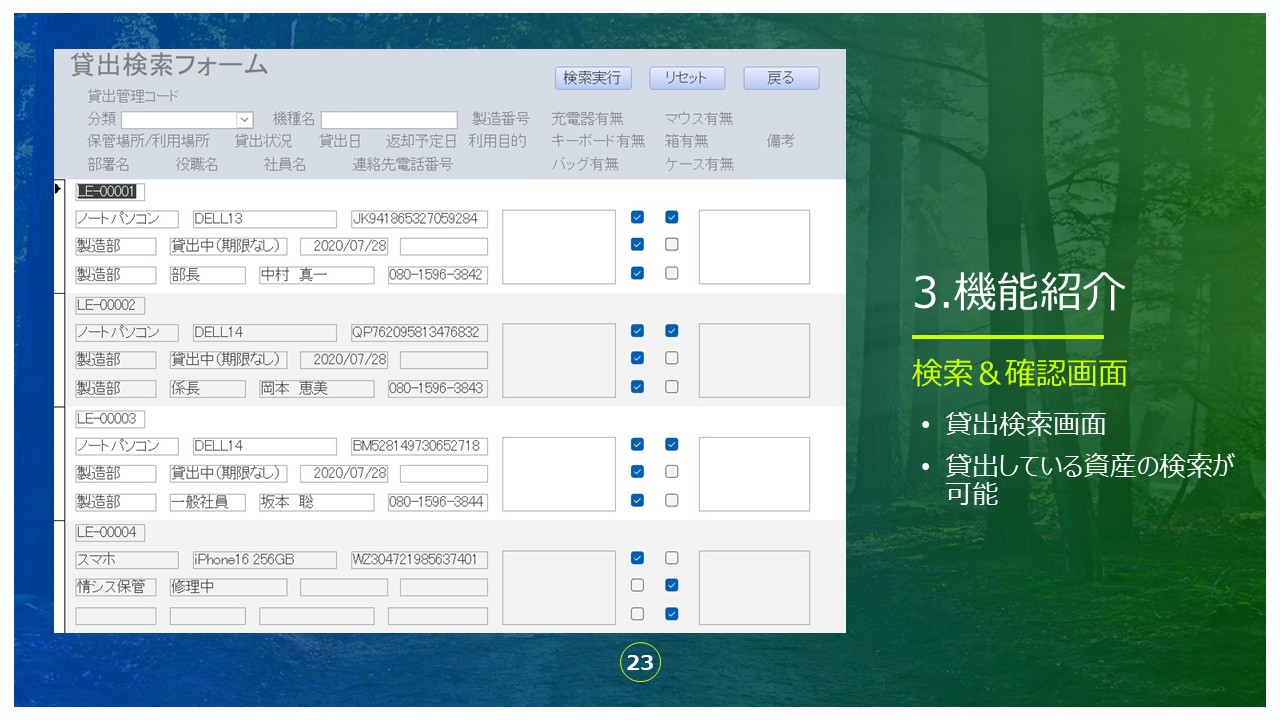Click the LE-00001 management code field
1280x720 pixels.
click(111, 192)
